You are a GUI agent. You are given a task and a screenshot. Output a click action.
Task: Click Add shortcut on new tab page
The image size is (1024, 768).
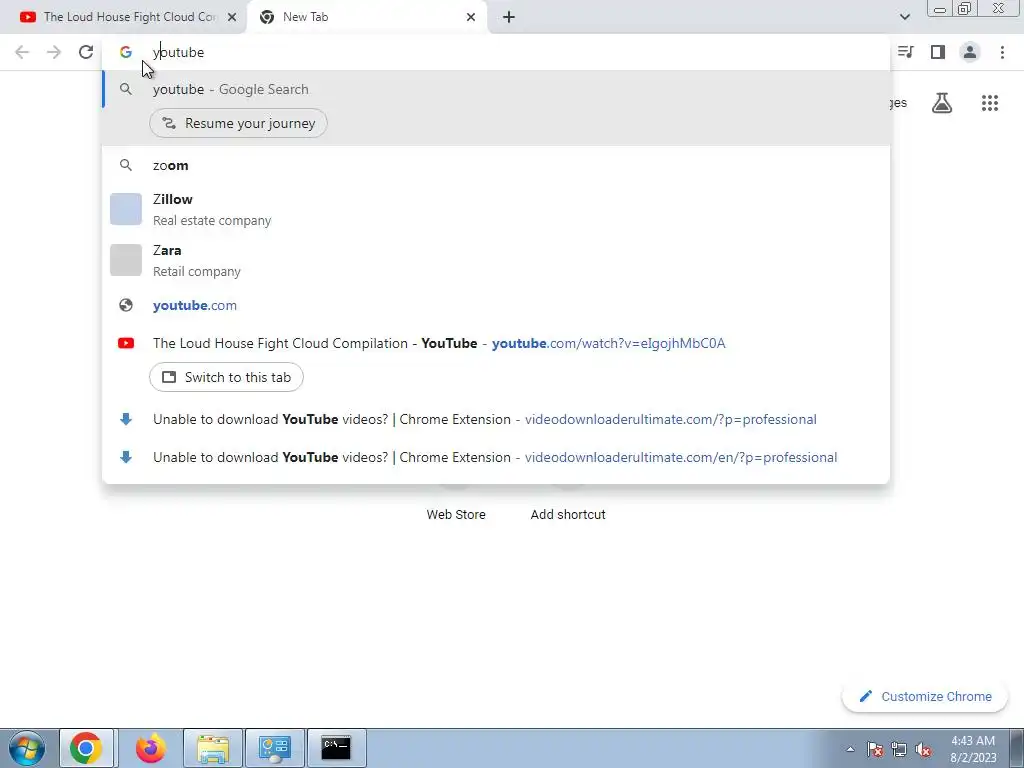[568, 515]
